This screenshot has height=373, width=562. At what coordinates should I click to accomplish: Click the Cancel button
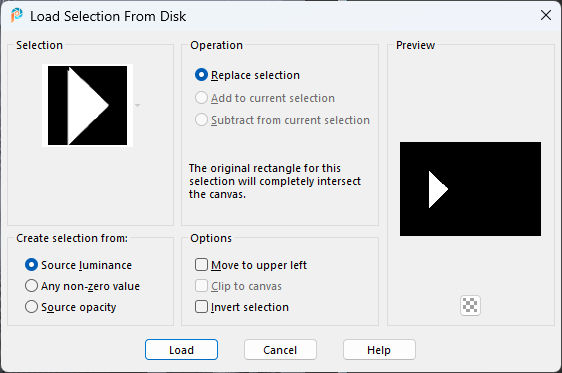point(280,350)
